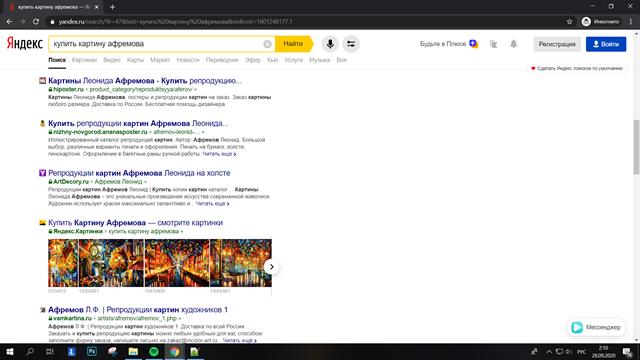Screen dimensions: 640x360
Task: Show next images with the carousel arrow
Action: pyautogui.click(x=271, y=267)
